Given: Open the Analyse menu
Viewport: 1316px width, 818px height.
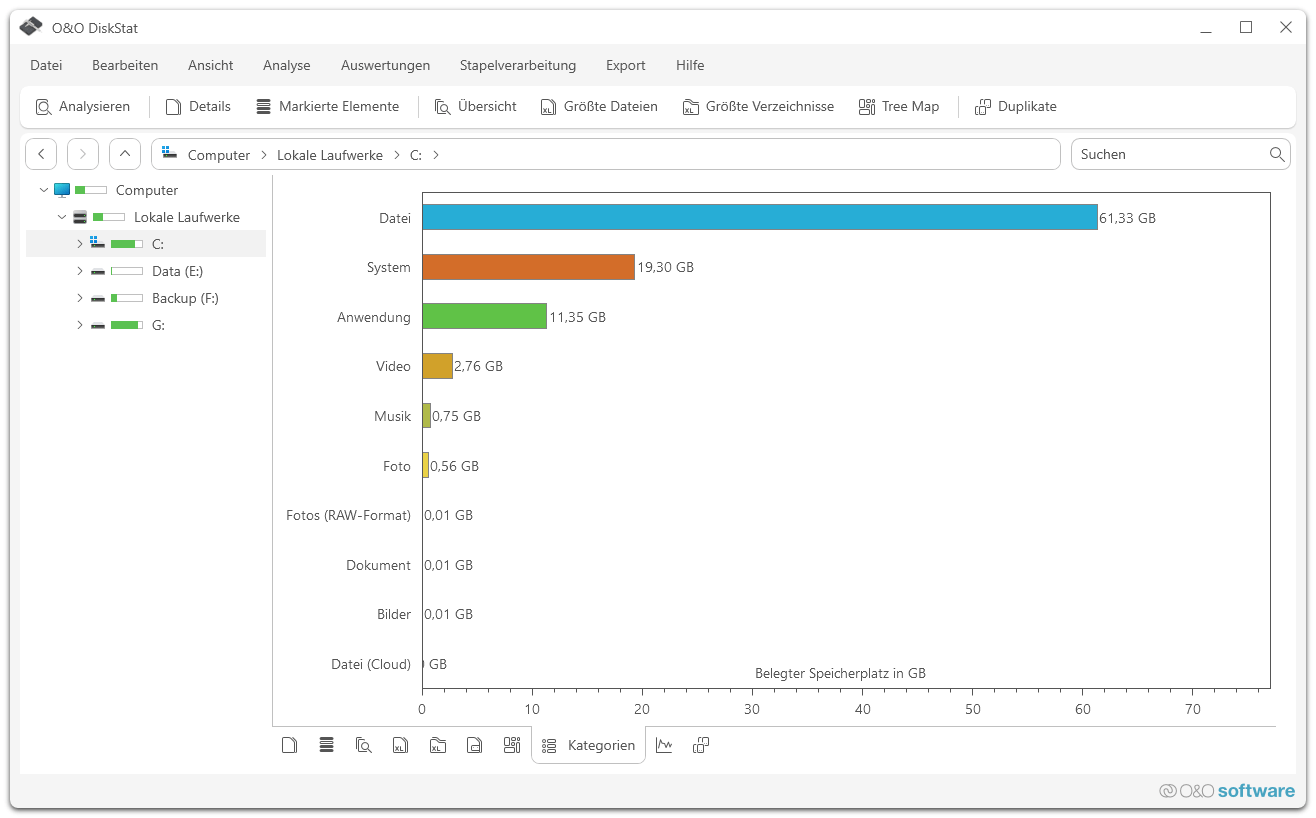Looking at the screenshot, I should 287,65.
